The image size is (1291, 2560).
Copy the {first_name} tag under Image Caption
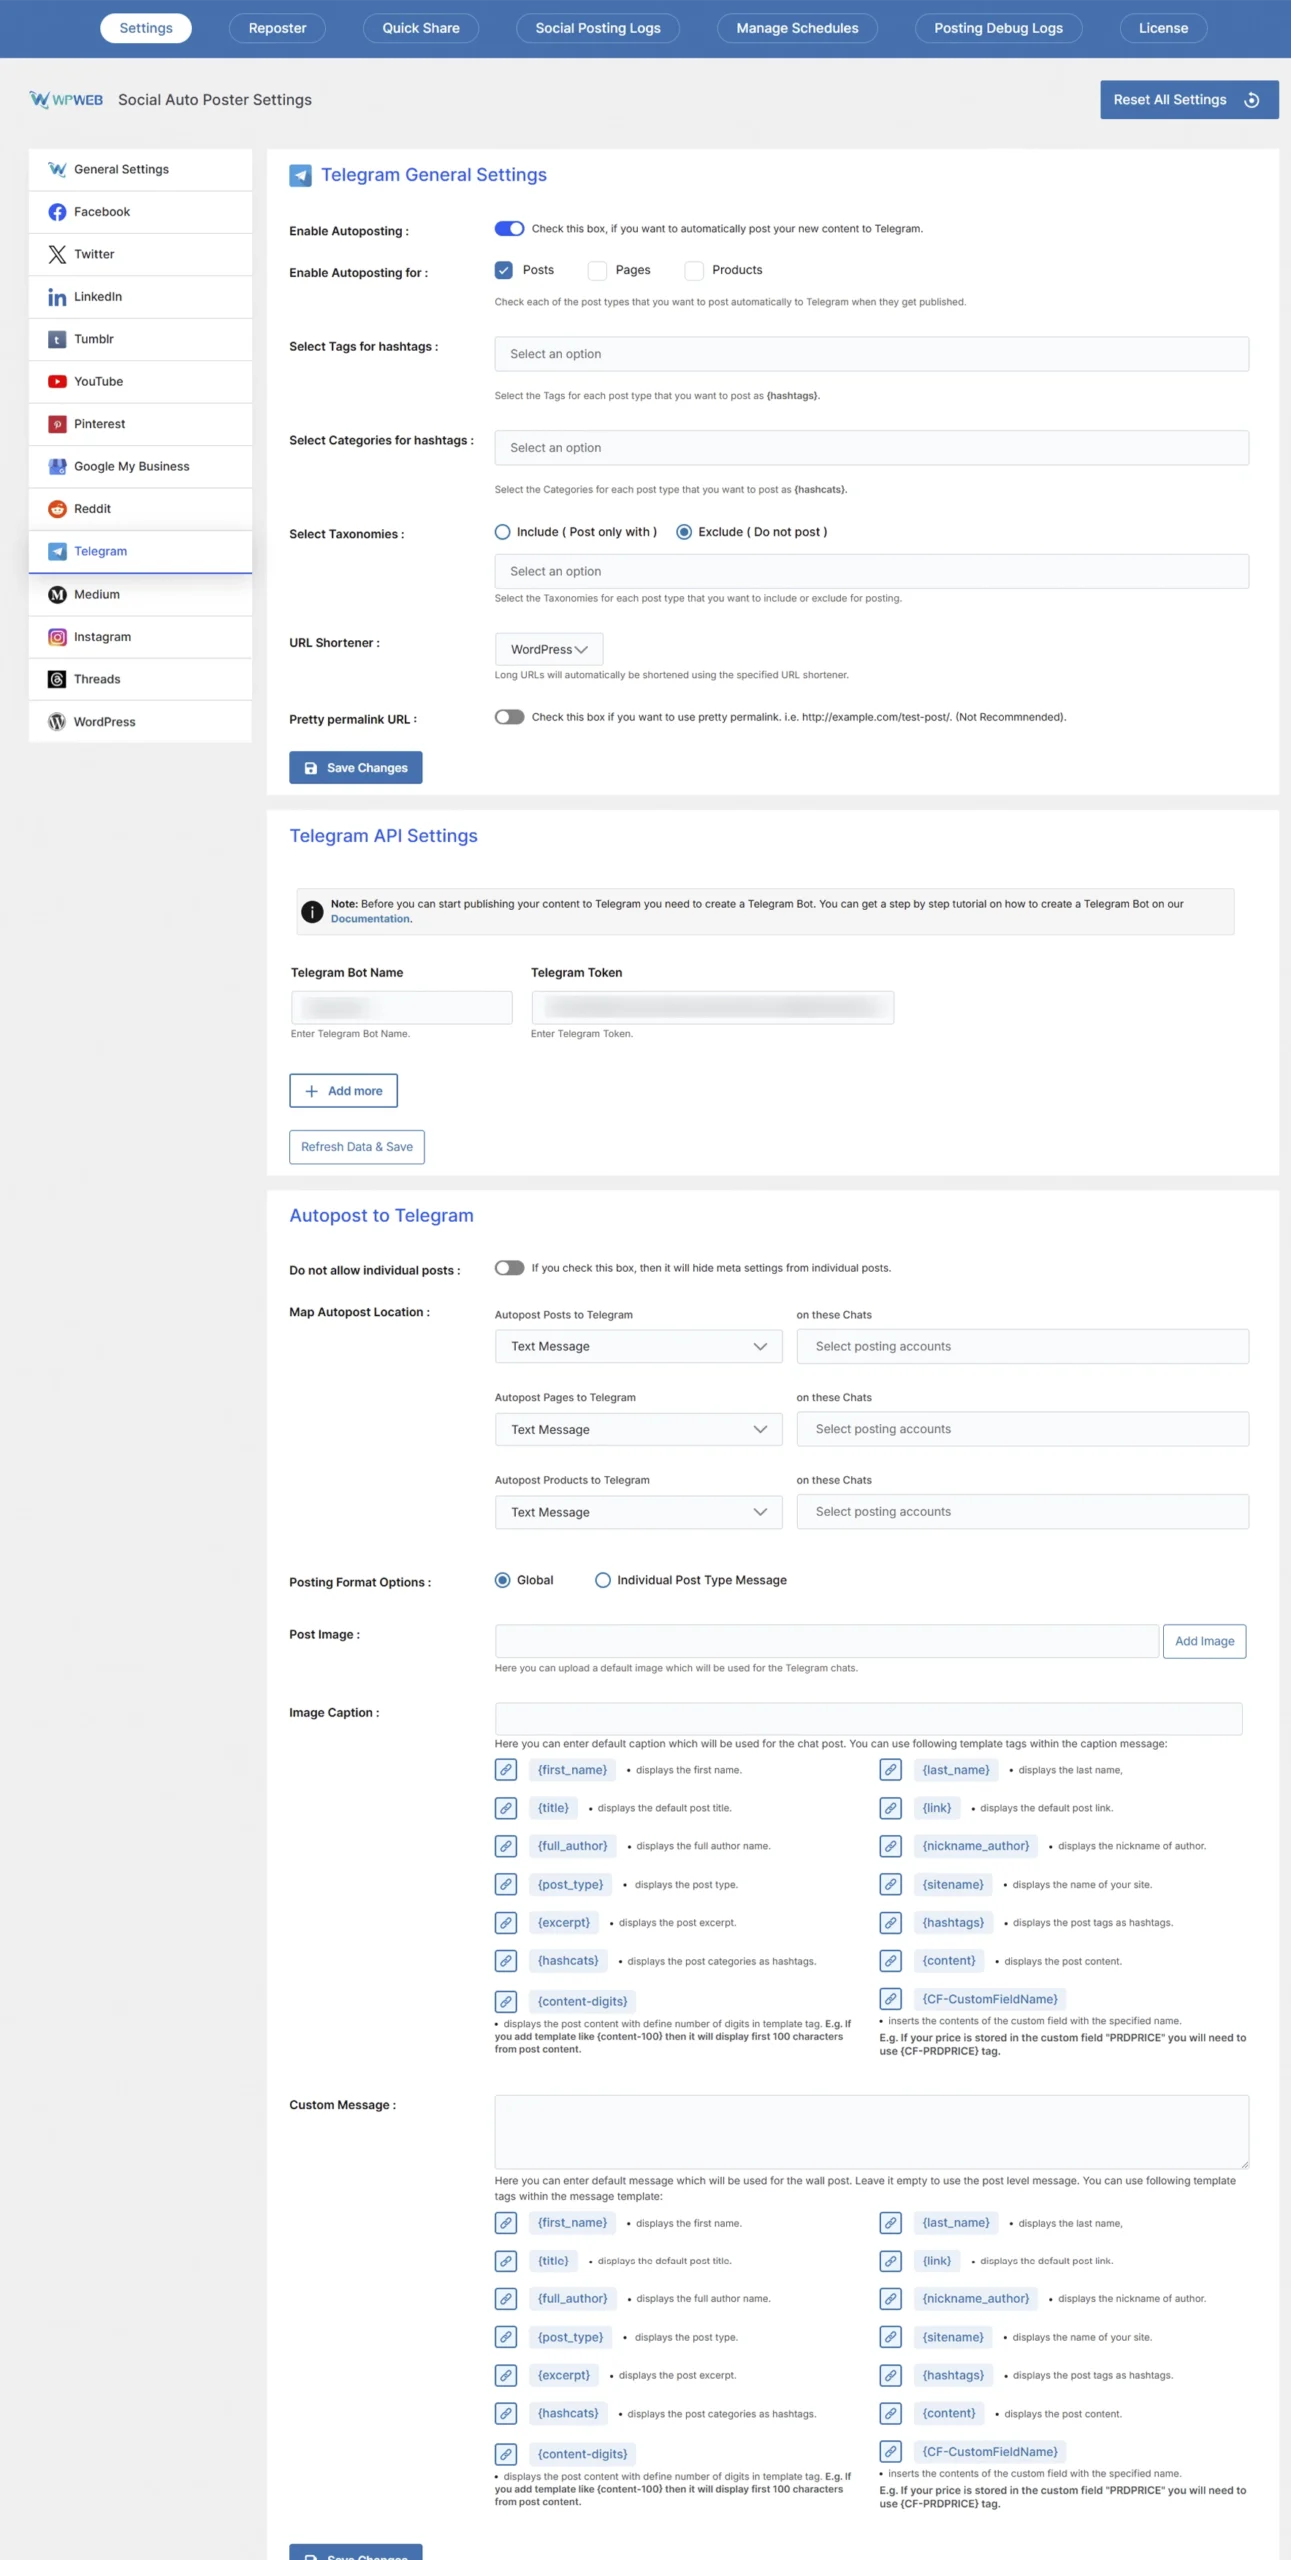(506, 1770)
